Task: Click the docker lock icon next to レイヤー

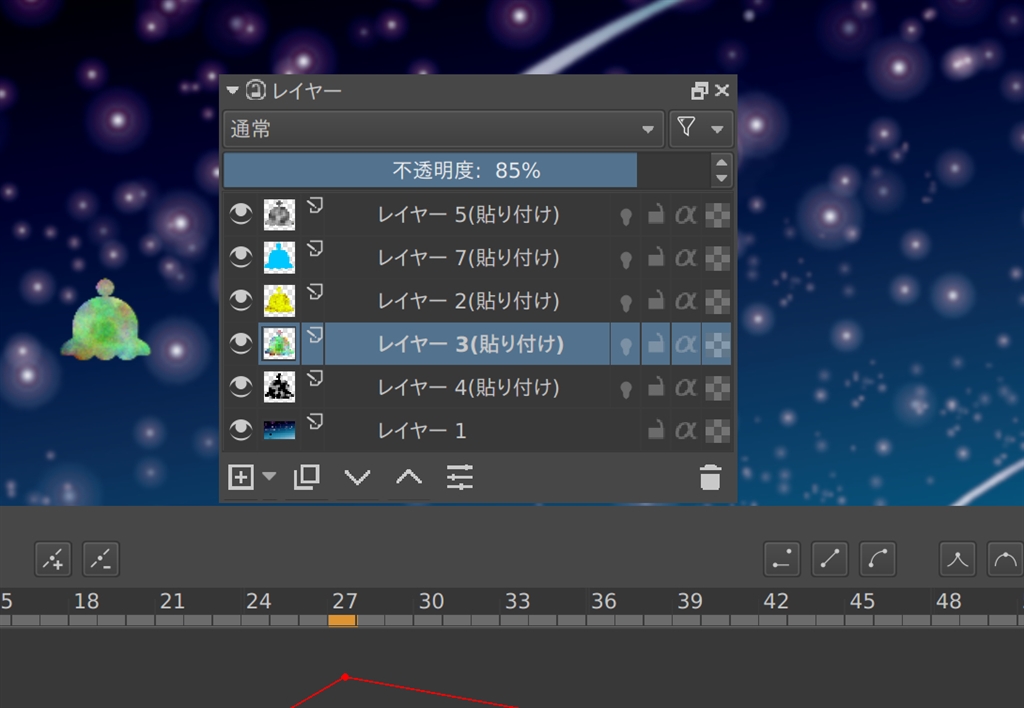Action: (255, 90)
